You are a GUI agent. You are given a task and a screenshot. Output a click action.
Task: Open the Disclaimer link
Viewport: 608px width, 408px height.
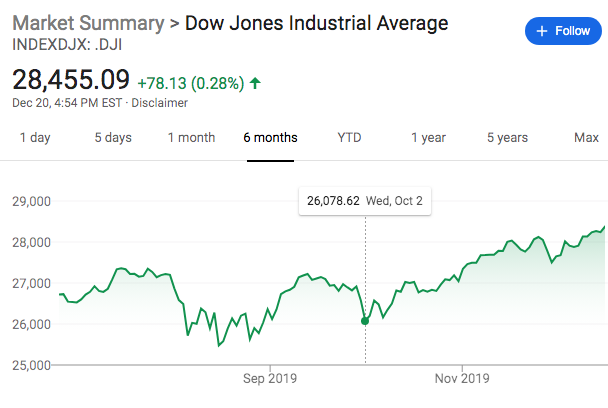coord(161,102)
